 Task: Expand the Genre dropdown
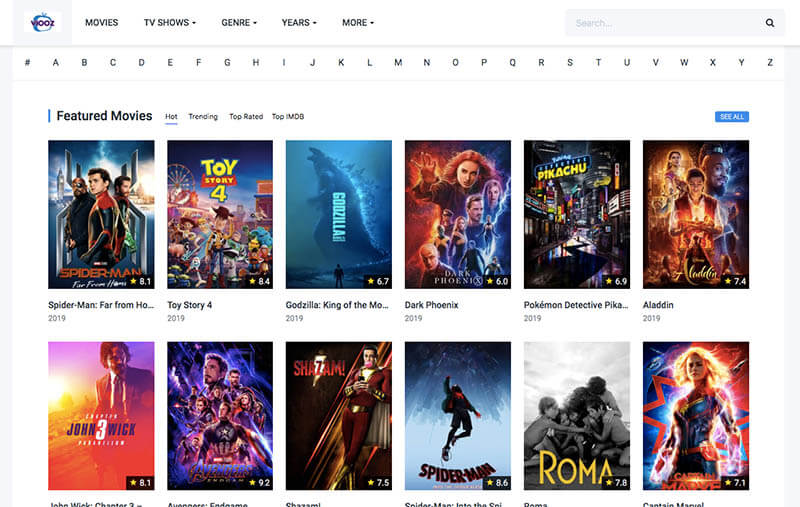(239, 22)
